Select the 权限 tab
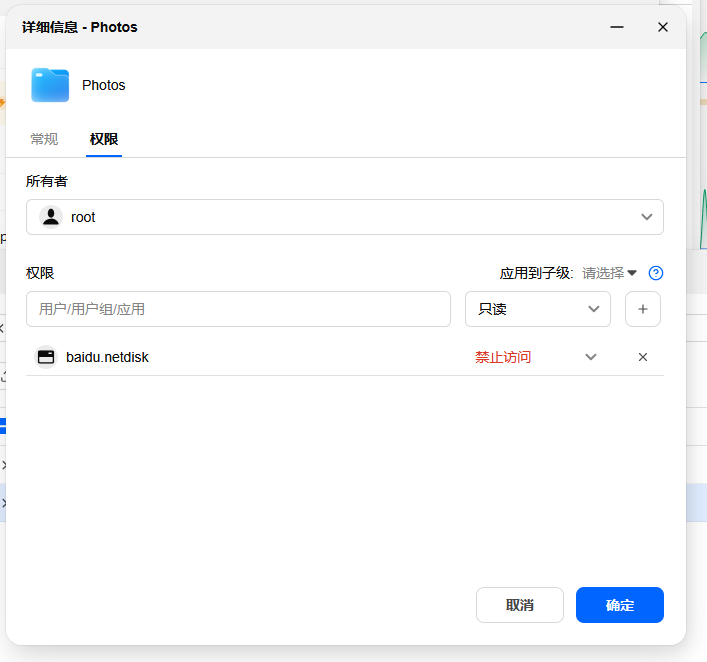 click(104, 139)
